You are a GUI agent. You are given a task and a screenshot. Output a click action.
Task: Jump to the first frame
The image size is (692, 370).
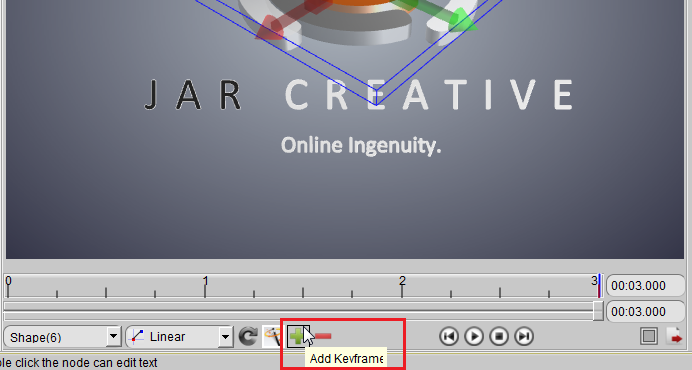coord(449,336)
